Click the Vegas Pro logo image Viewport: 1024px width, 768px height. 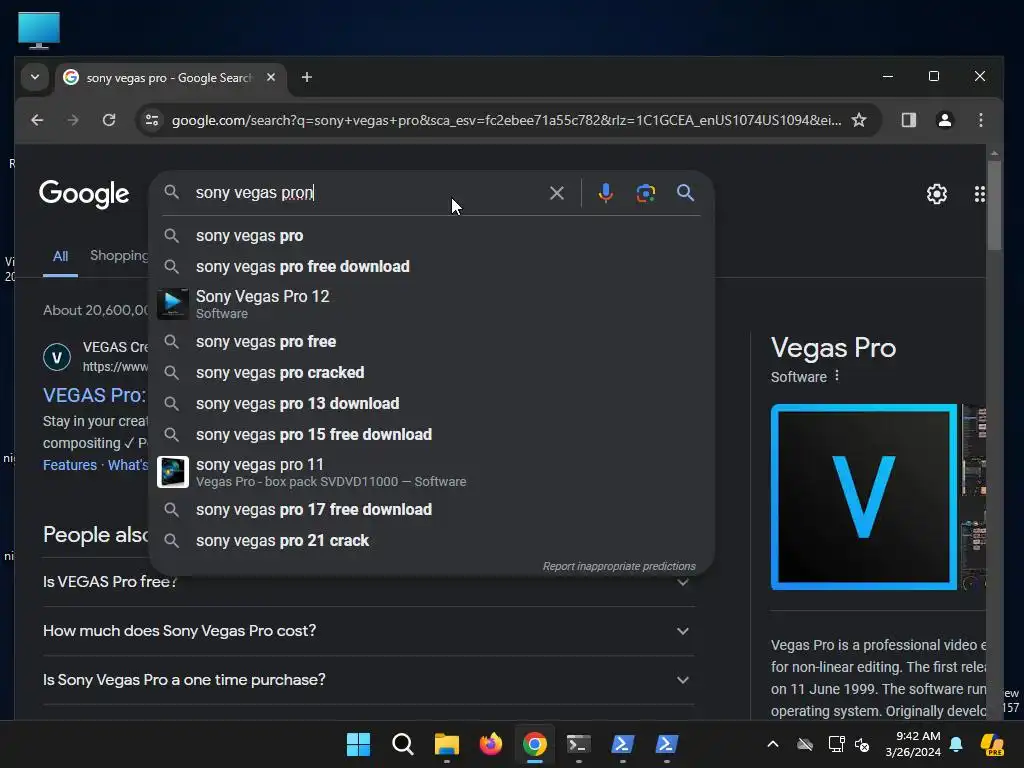tap(863, 497)
